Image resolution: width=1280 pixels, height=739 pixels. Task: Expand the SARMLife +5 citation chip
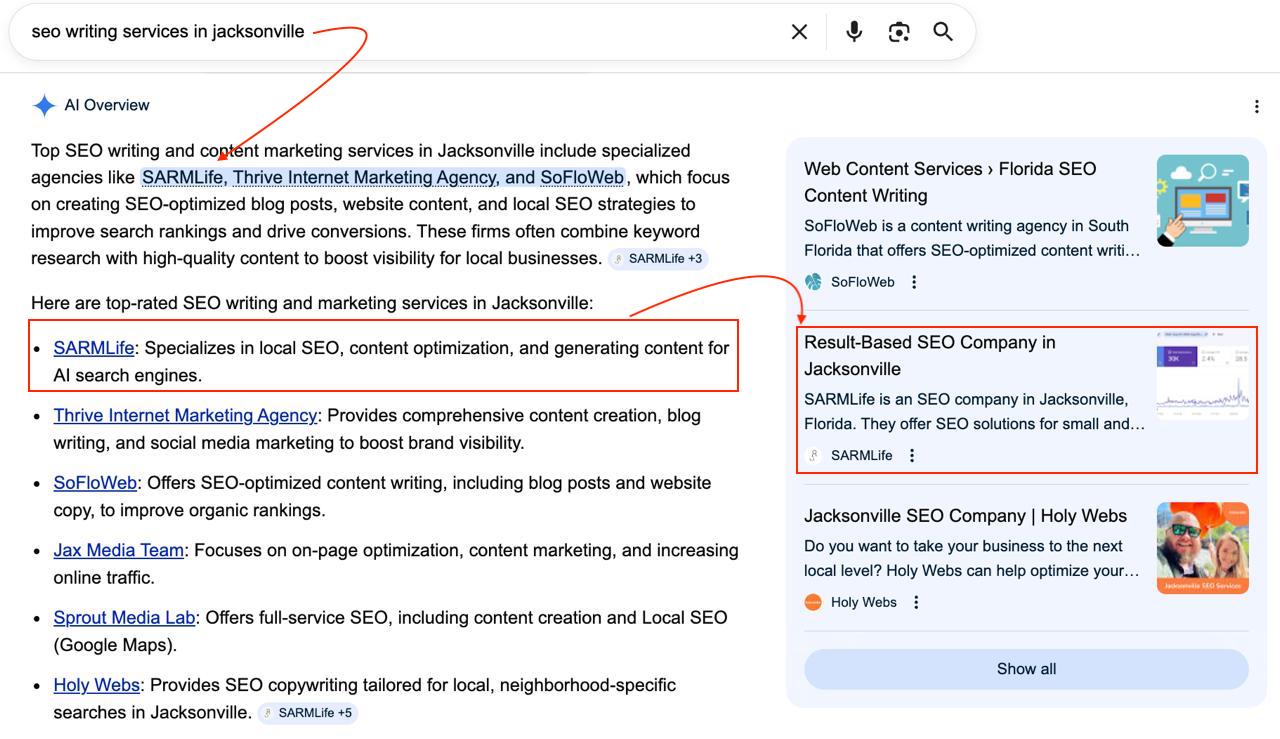(x=307, y=712)
